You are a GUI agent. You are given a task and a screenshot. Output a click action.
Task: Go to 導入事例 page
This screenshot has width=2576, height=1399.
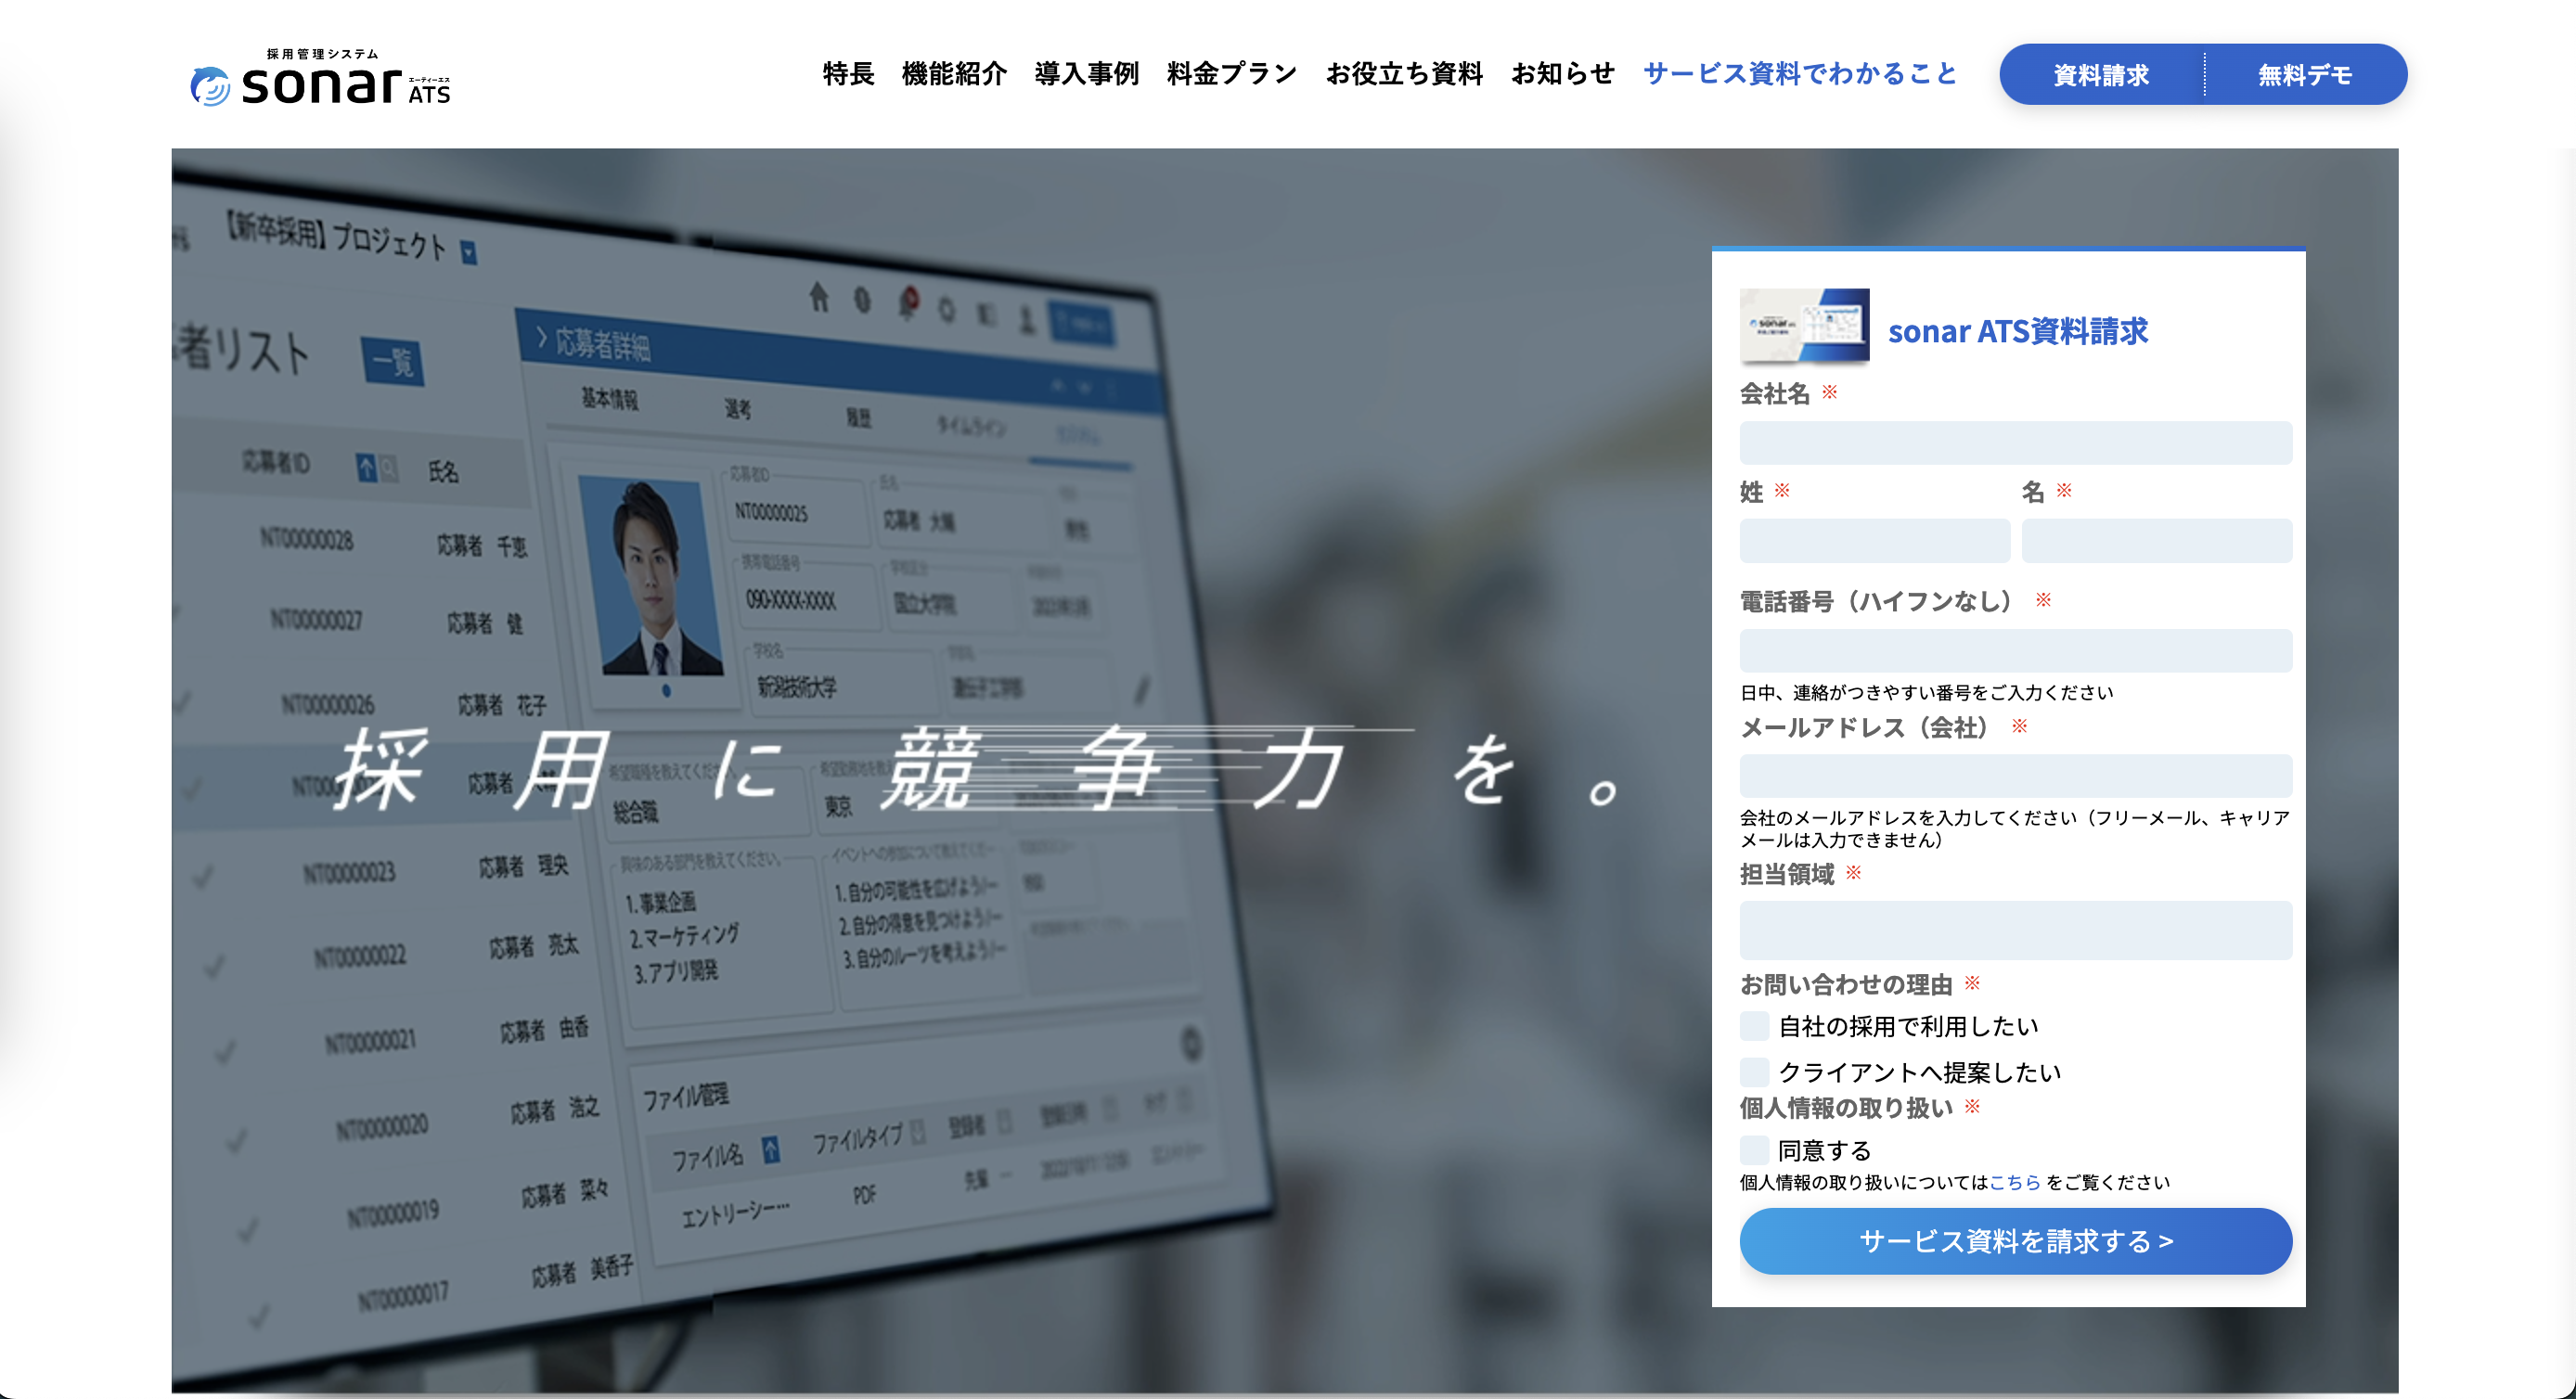point(1087,74)
